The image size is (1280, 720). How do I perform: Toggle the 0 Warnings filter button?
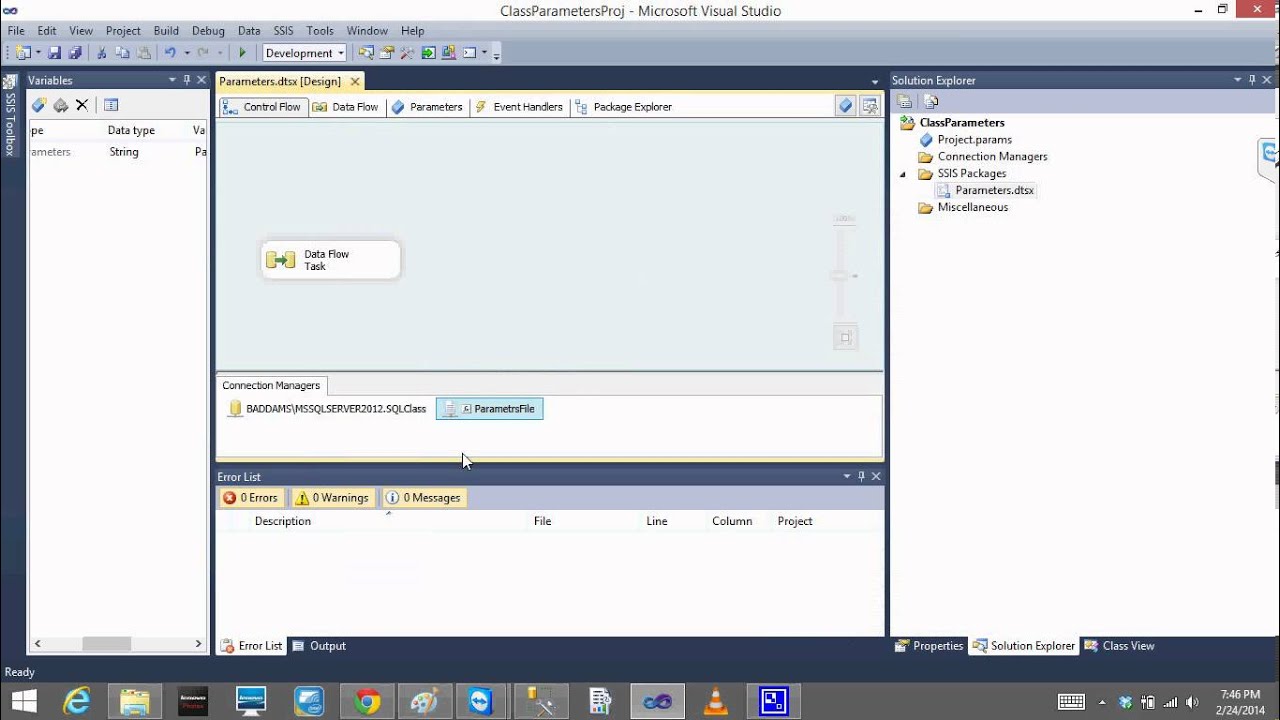tap(332, 498)
